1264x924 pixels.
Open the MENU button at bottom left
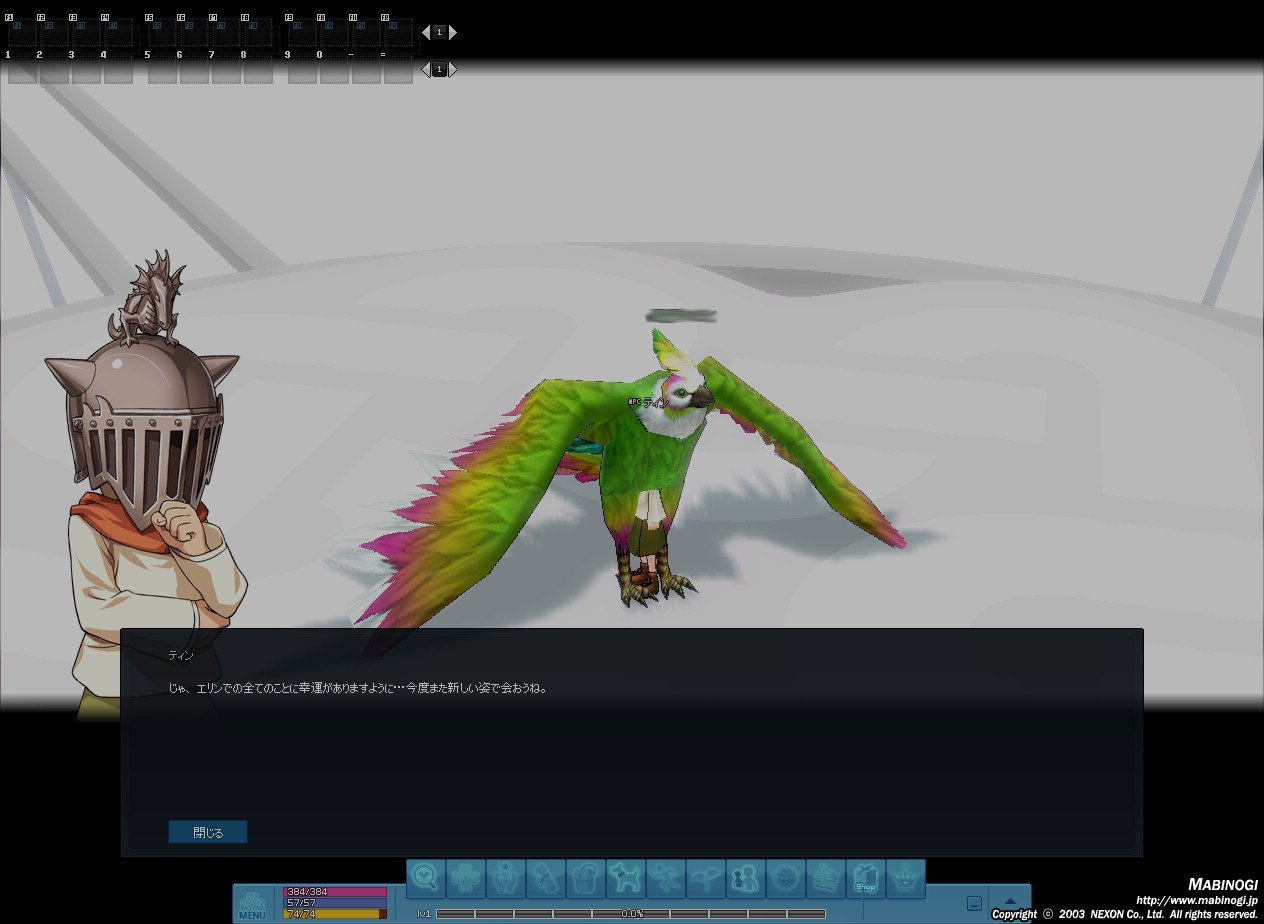[252, 905]
